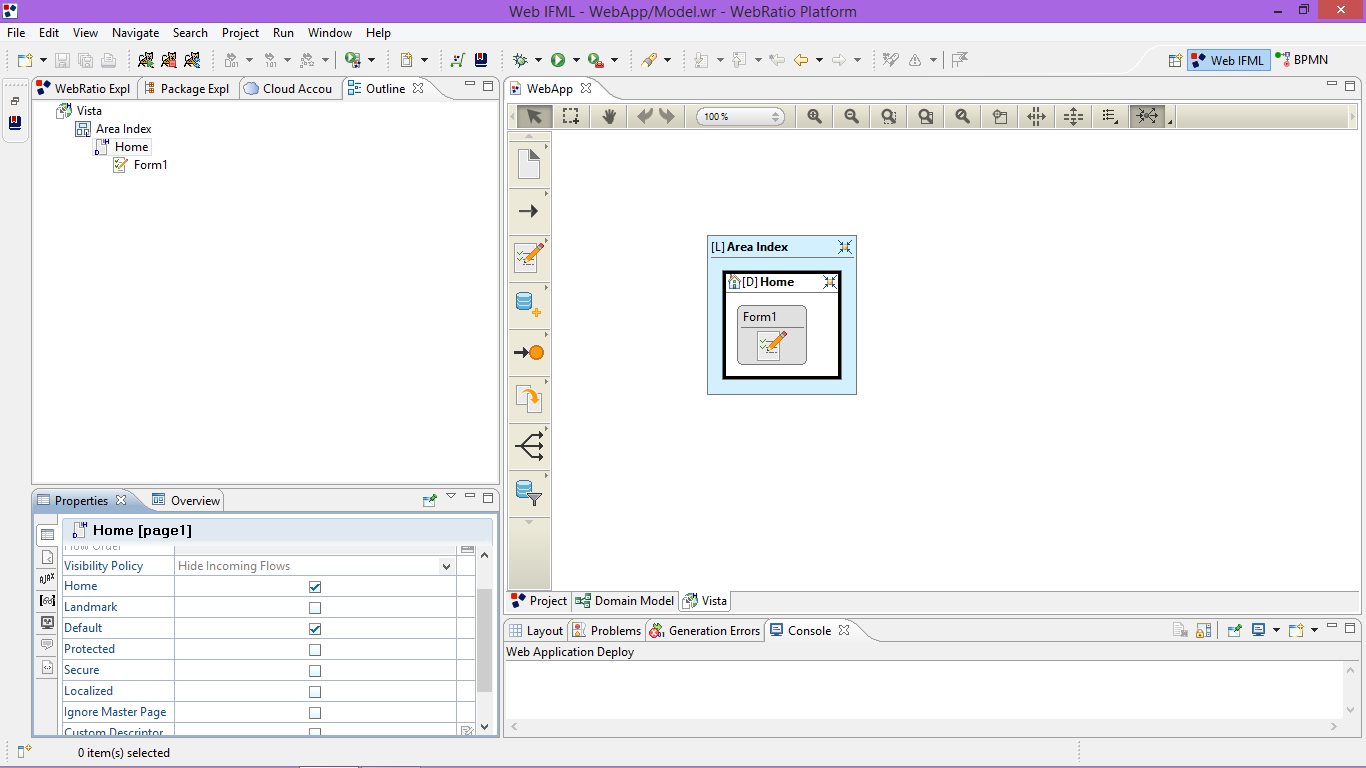Open Visibility Policy dropdown

pyautogui.click(x=446, y=566)
